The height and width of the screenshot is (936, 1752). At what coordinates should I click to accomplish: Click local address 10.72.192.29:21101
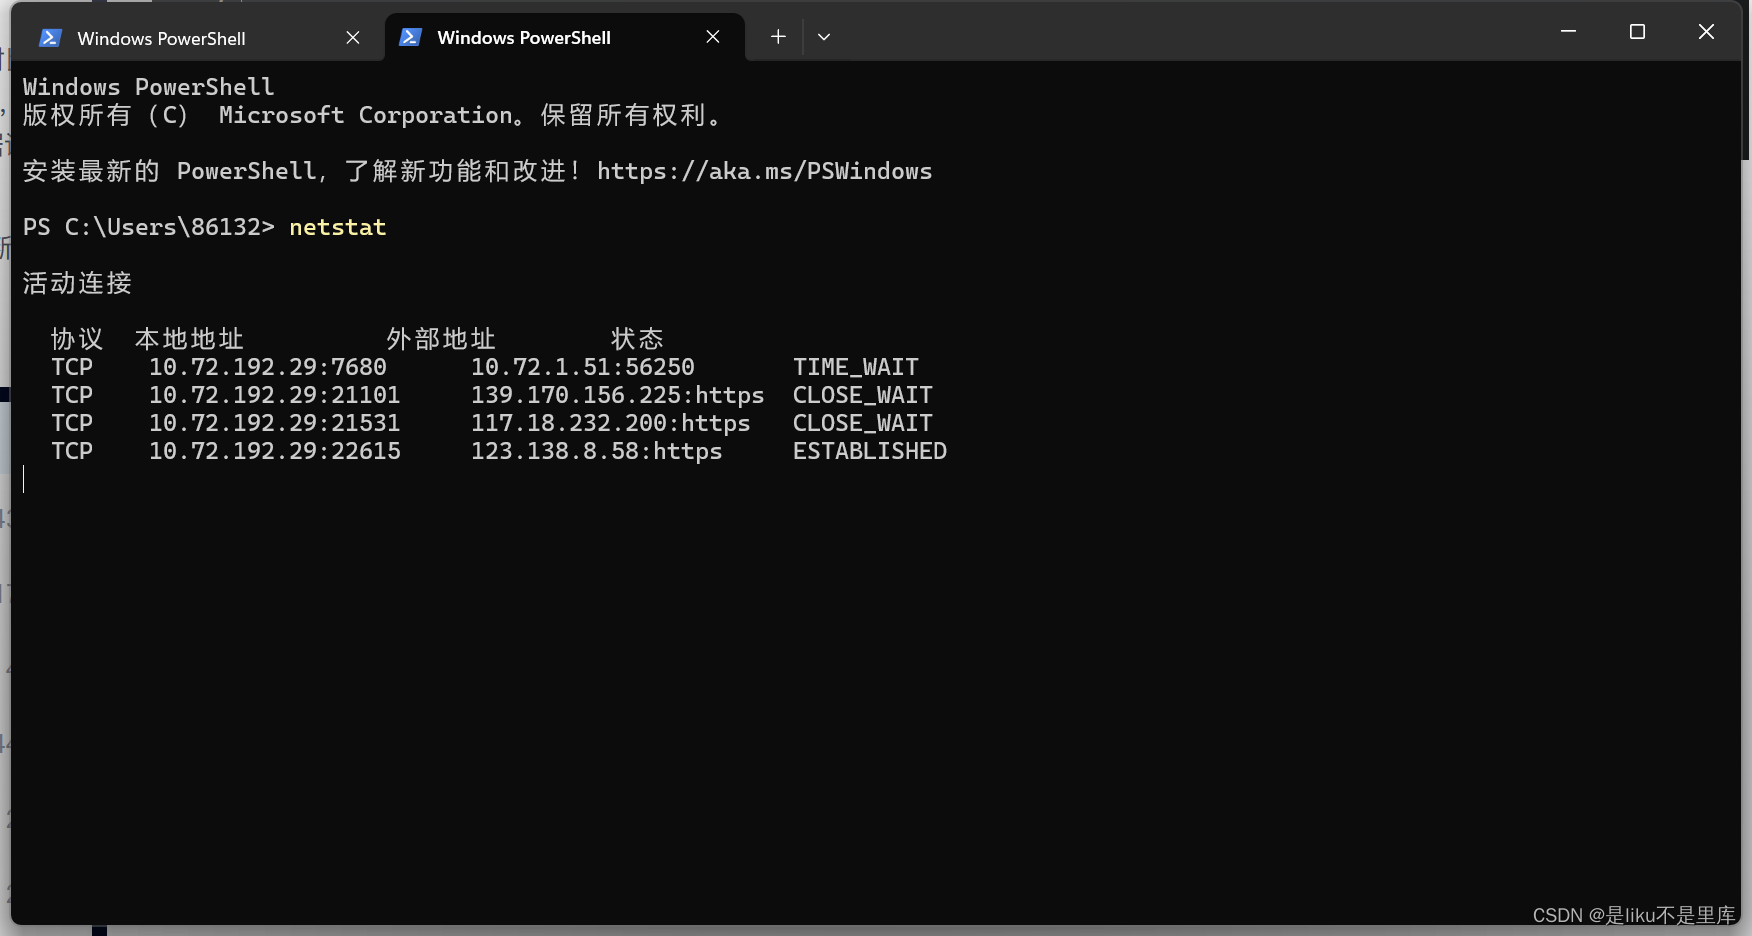(275, 395)
